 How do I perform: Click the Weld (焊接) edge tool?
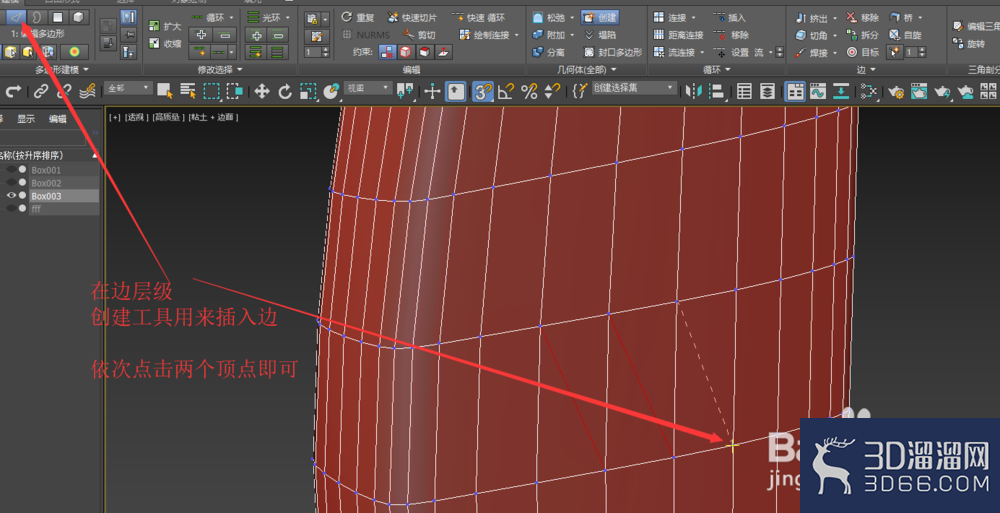pyautogui.click(x=811, y=53)
